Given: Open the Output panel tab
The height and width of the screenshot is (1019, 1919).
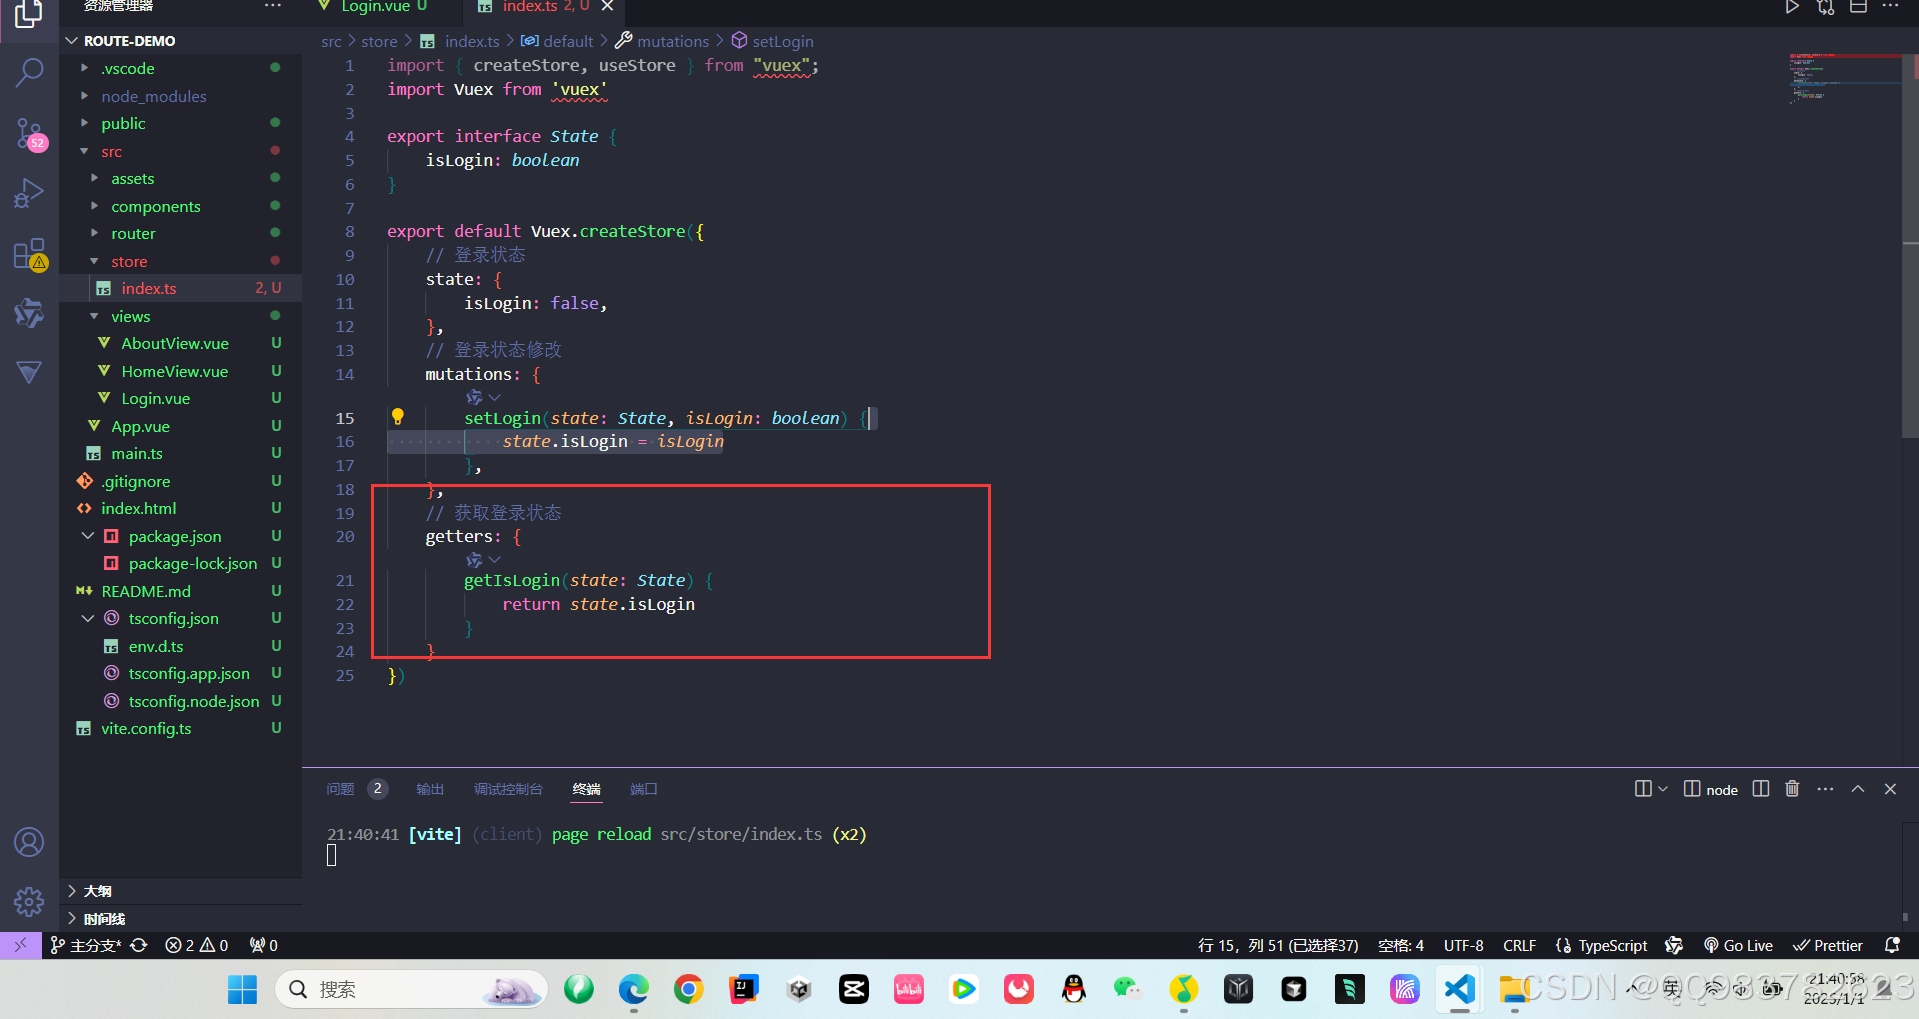Looking at the screenshot, I should coord(430,789).
